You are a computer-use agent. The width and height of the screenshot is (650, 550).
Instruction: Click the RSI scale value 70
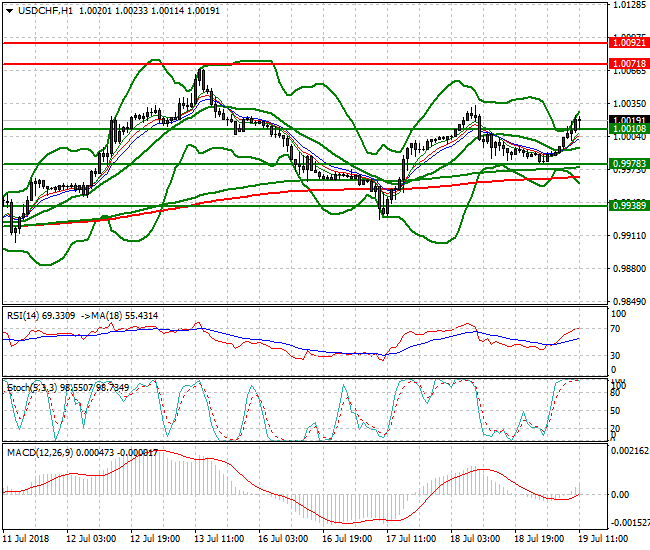pos(616,329)
